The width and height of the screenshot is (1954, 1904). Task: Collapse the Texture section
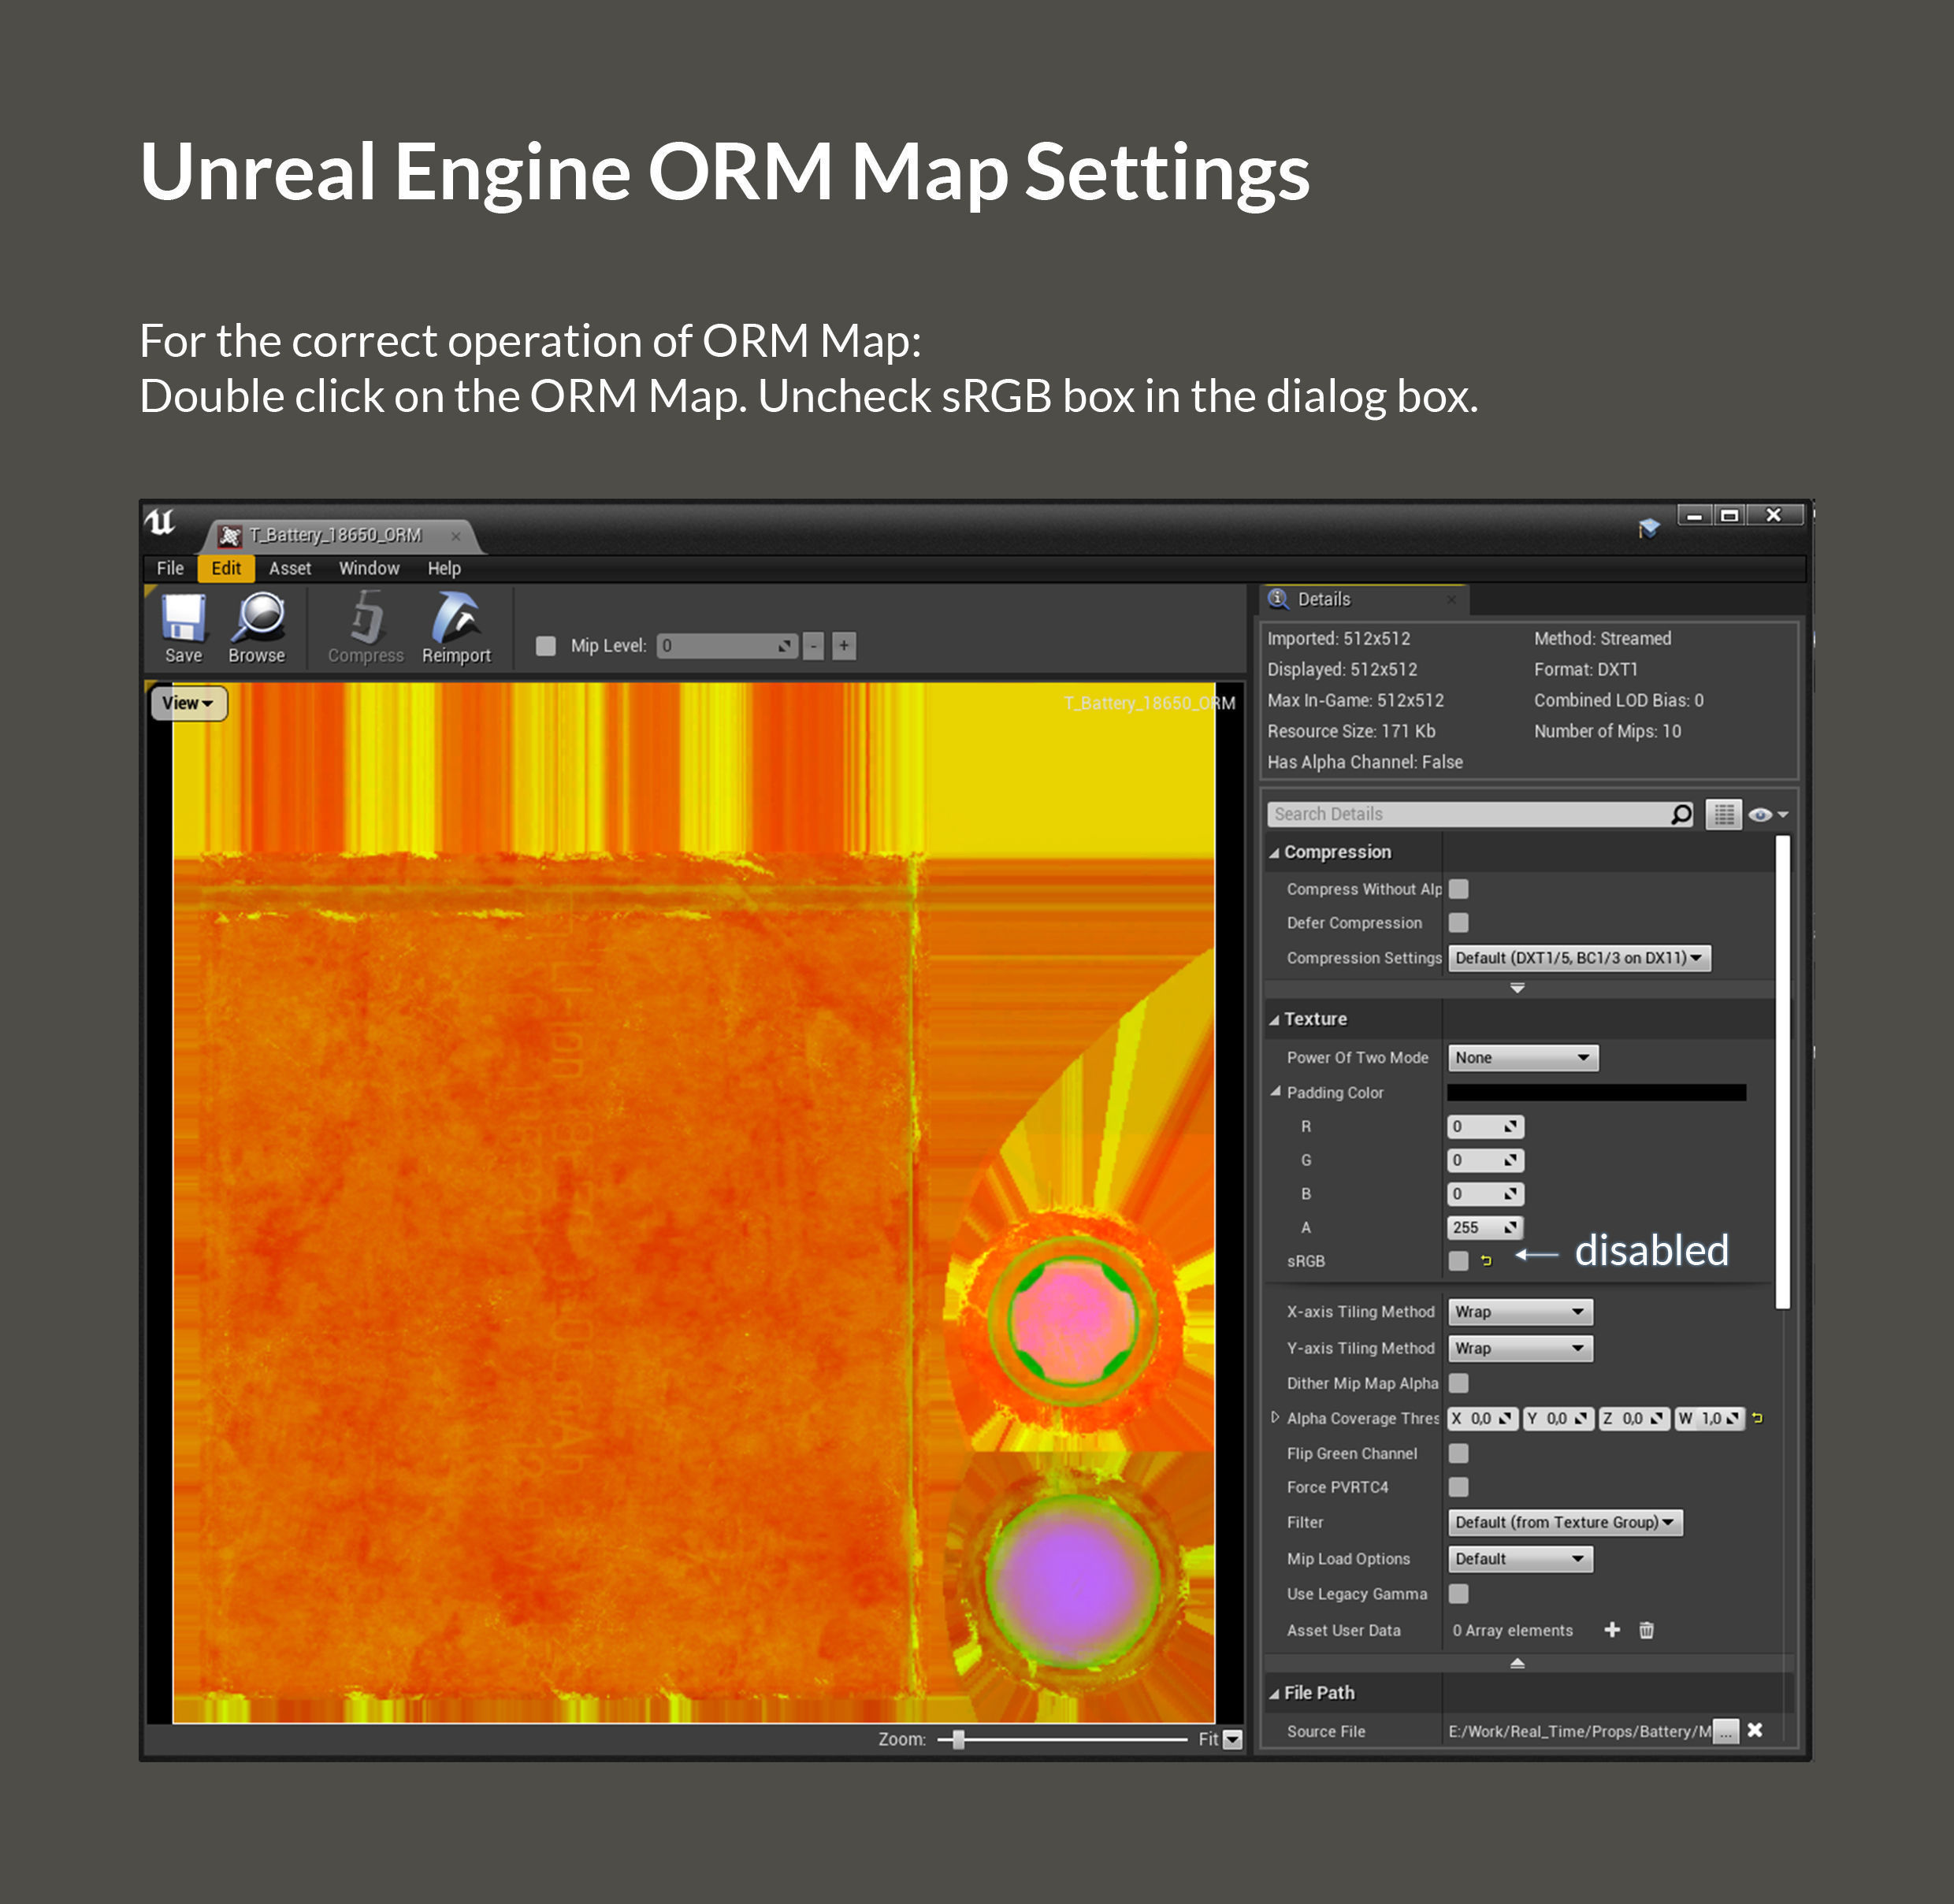pos(1275,1019)
